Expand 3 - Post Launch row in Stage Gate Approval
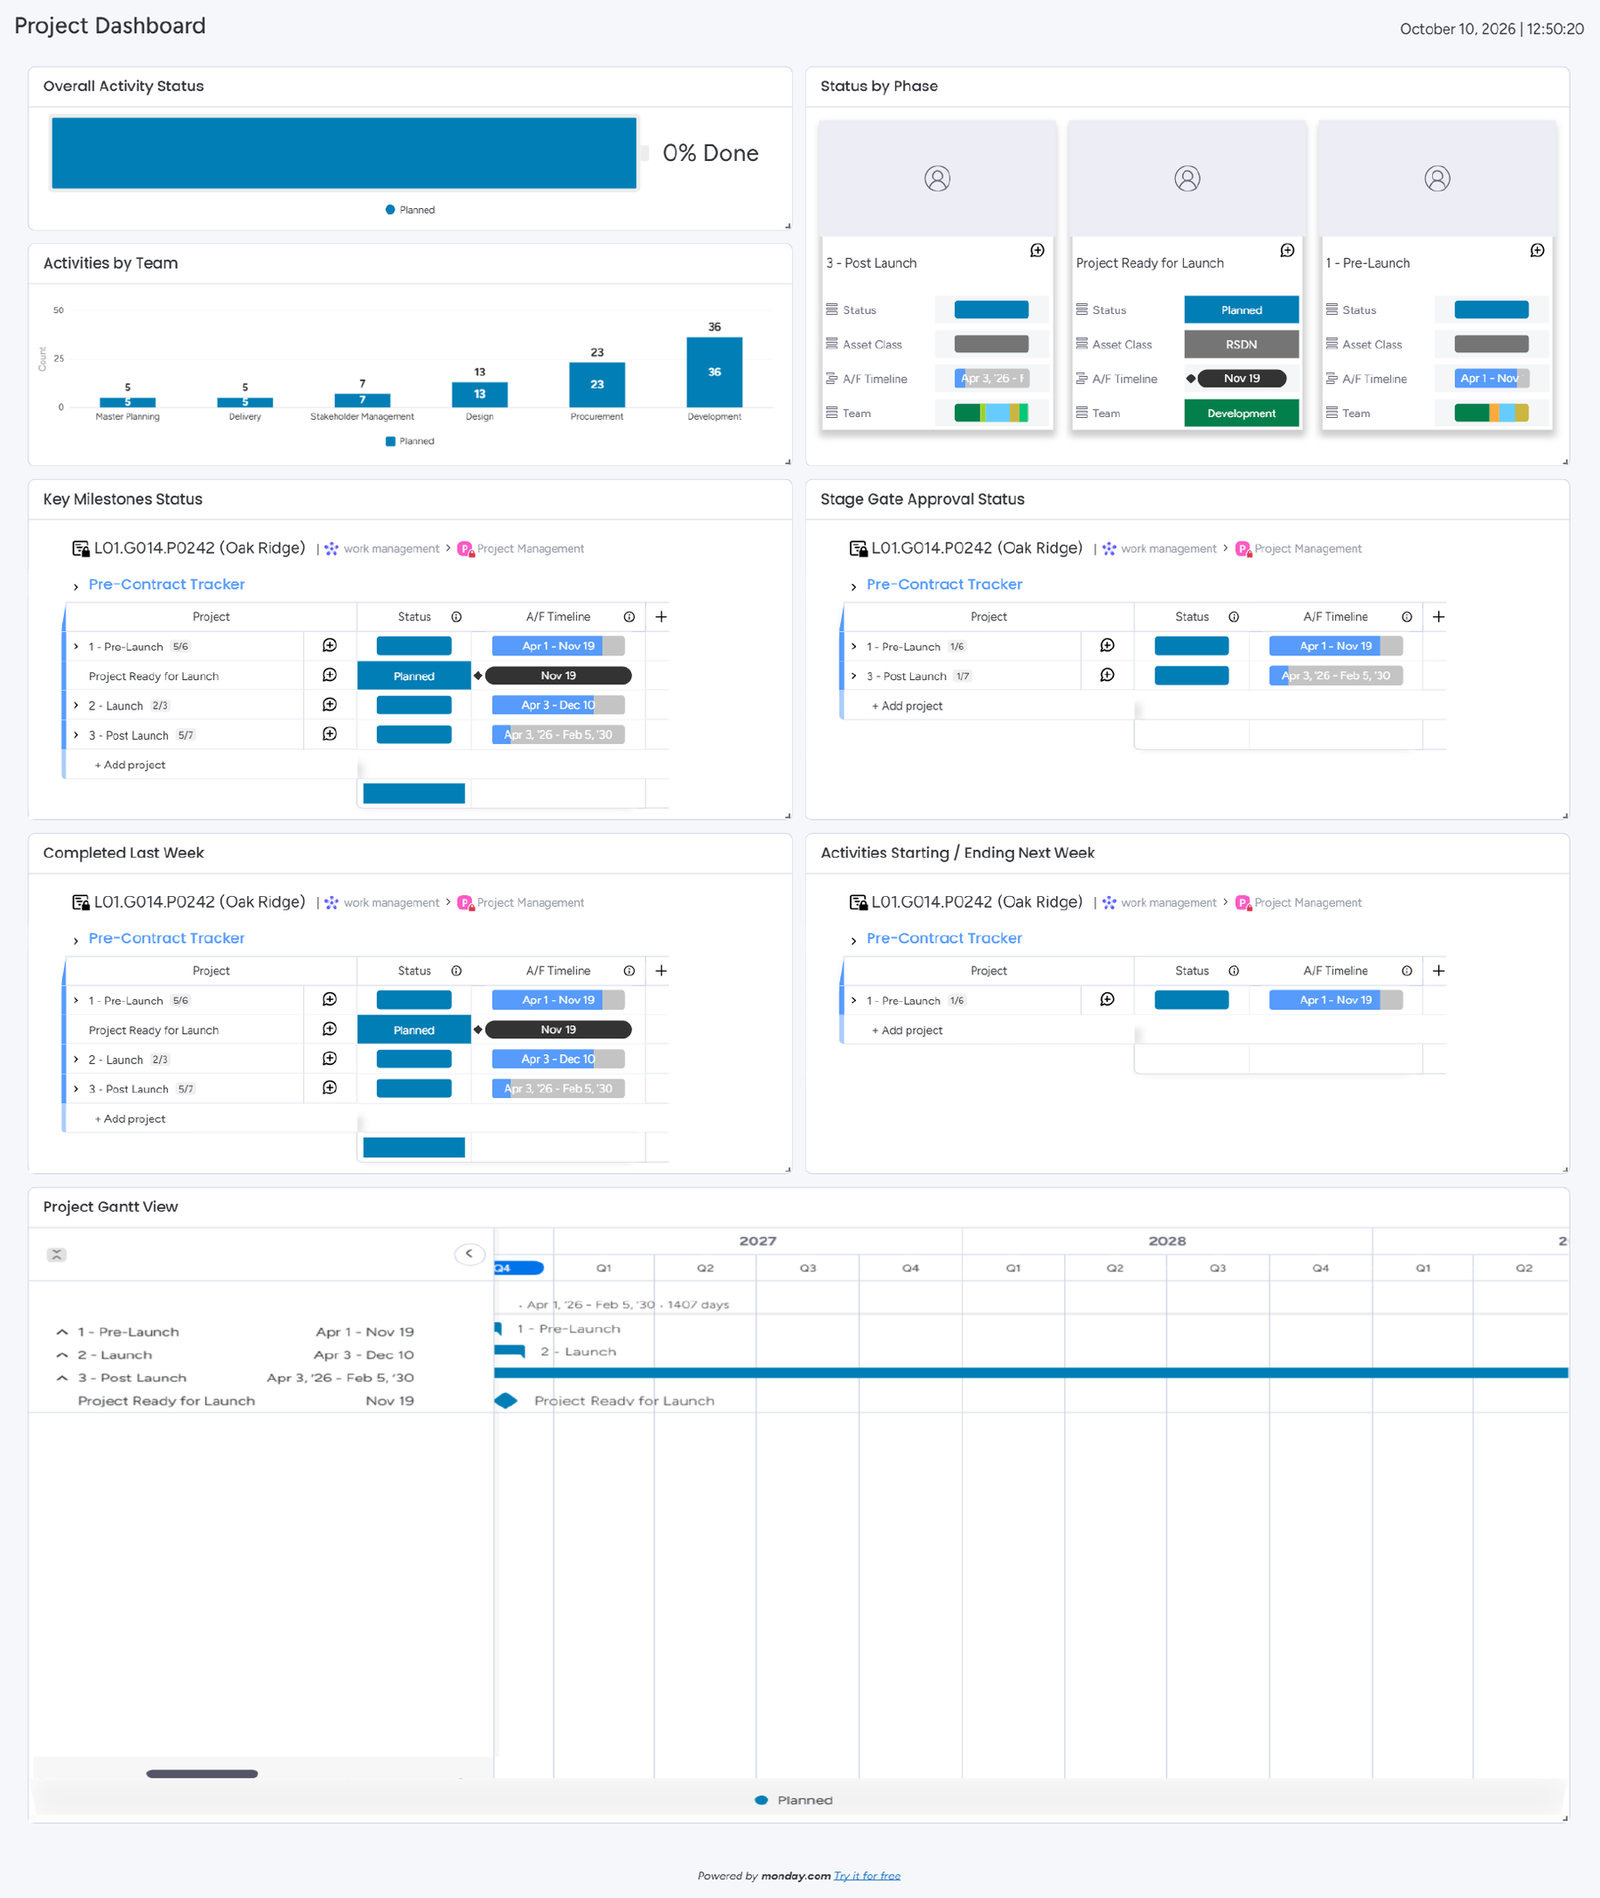The width and height of the screenshot is (1600, 1898). 853,677
